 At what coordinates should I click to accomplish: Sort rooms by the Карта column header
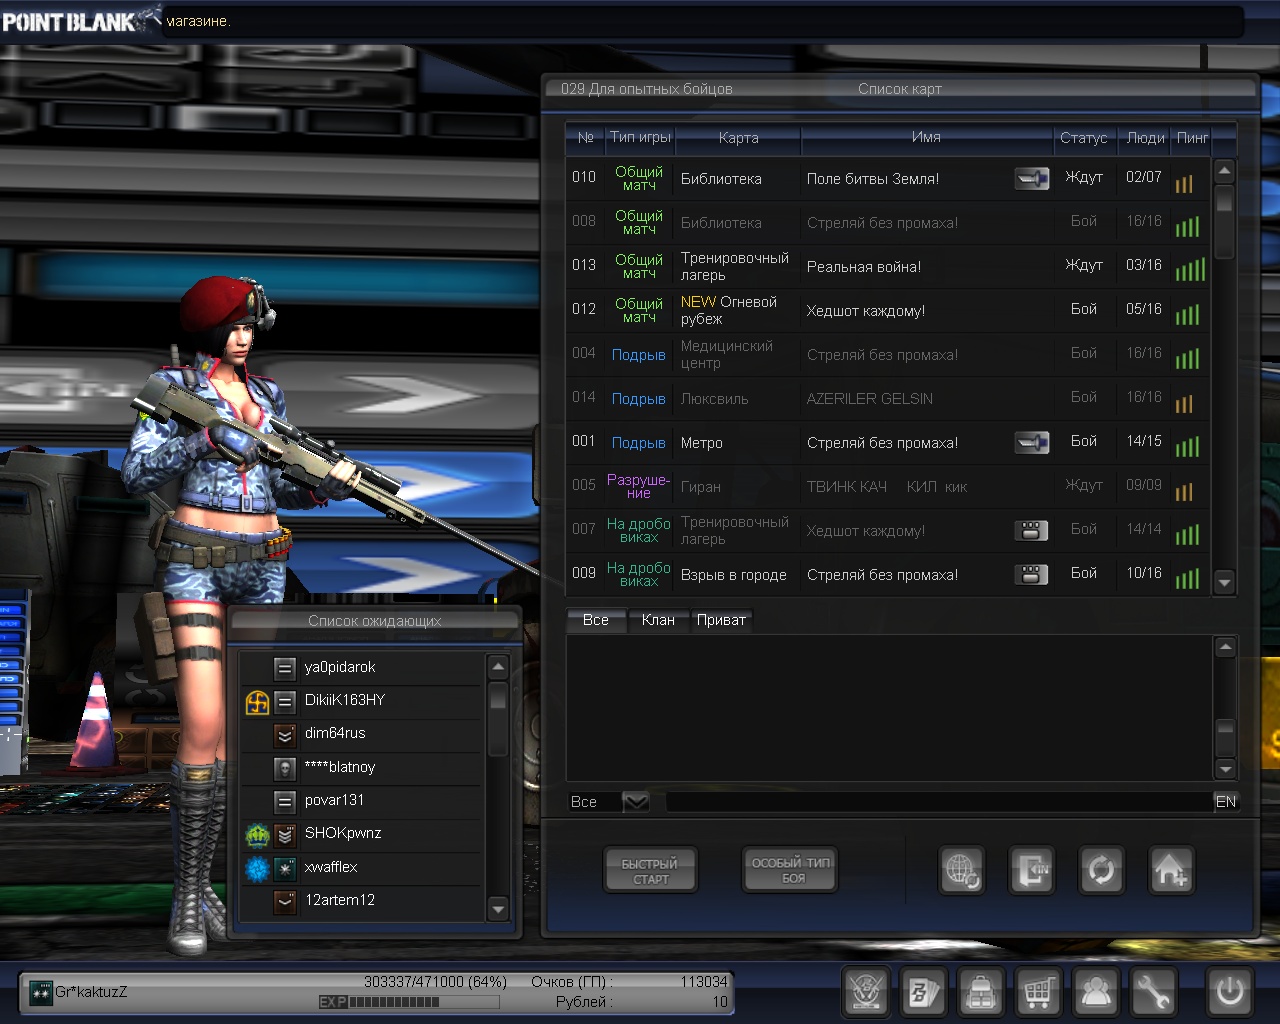coord(738,138)
